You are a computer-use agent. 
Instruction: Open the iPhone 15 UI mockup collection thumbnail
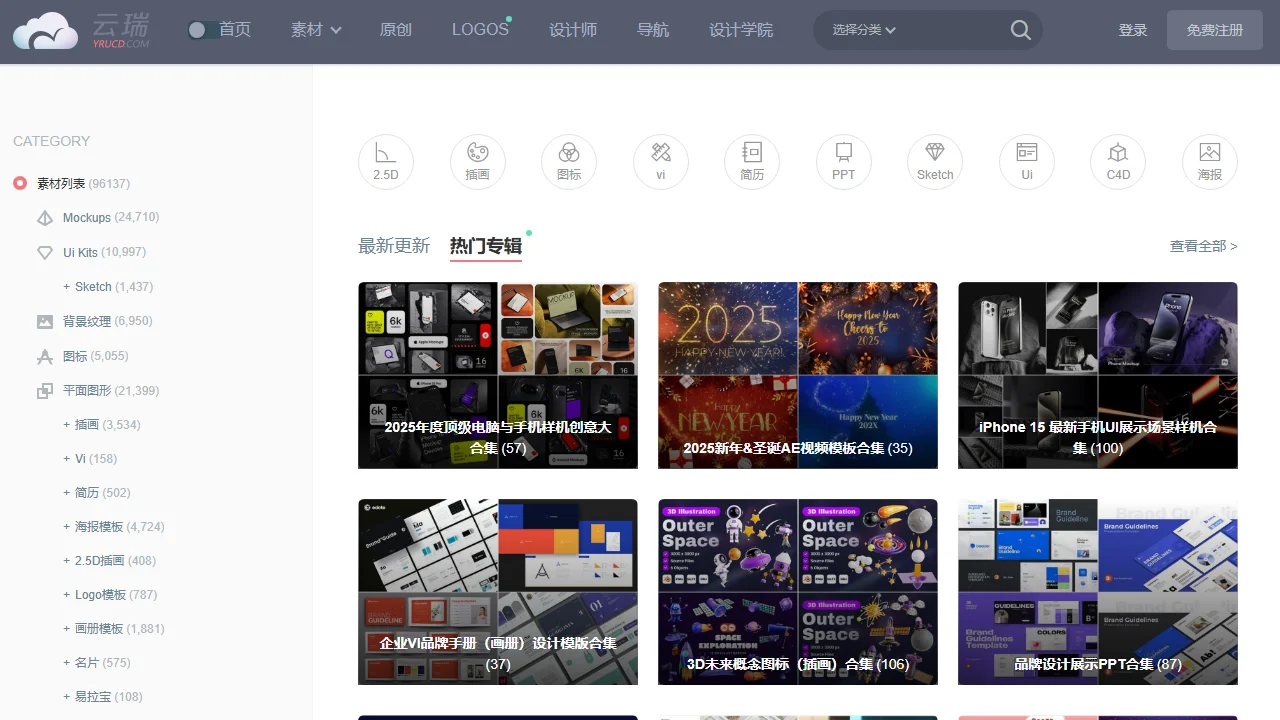[x=1097, y=375]
